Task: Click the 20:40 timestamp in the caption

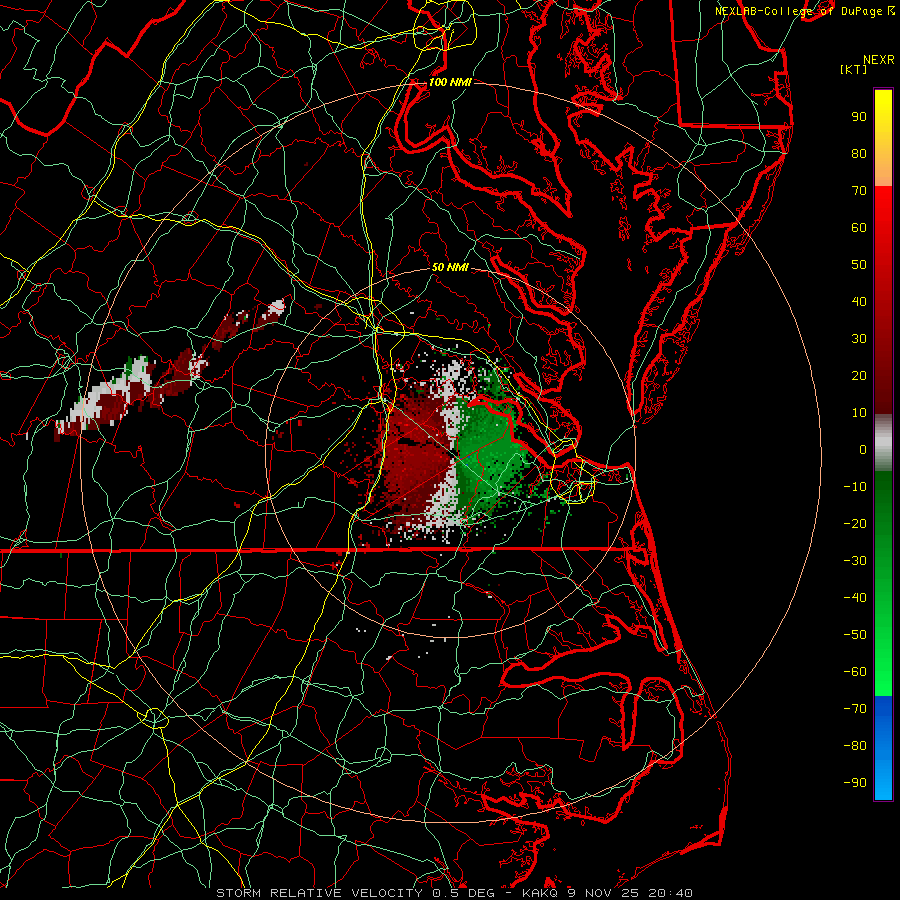Action: tap(670, 893)
